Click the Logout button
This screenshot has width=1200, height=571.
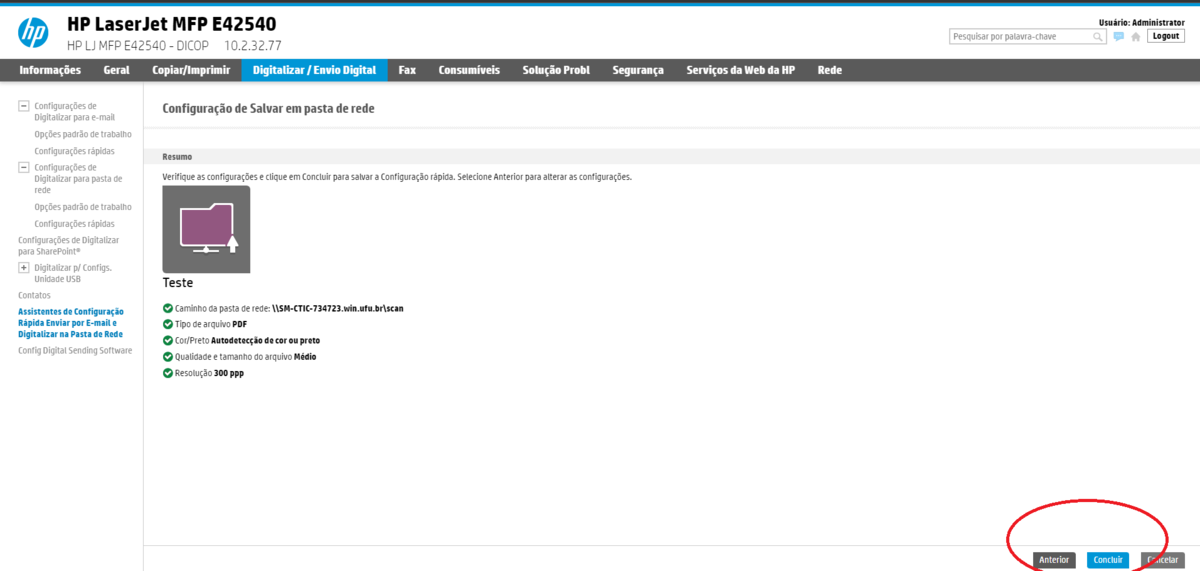(1165, 36)
